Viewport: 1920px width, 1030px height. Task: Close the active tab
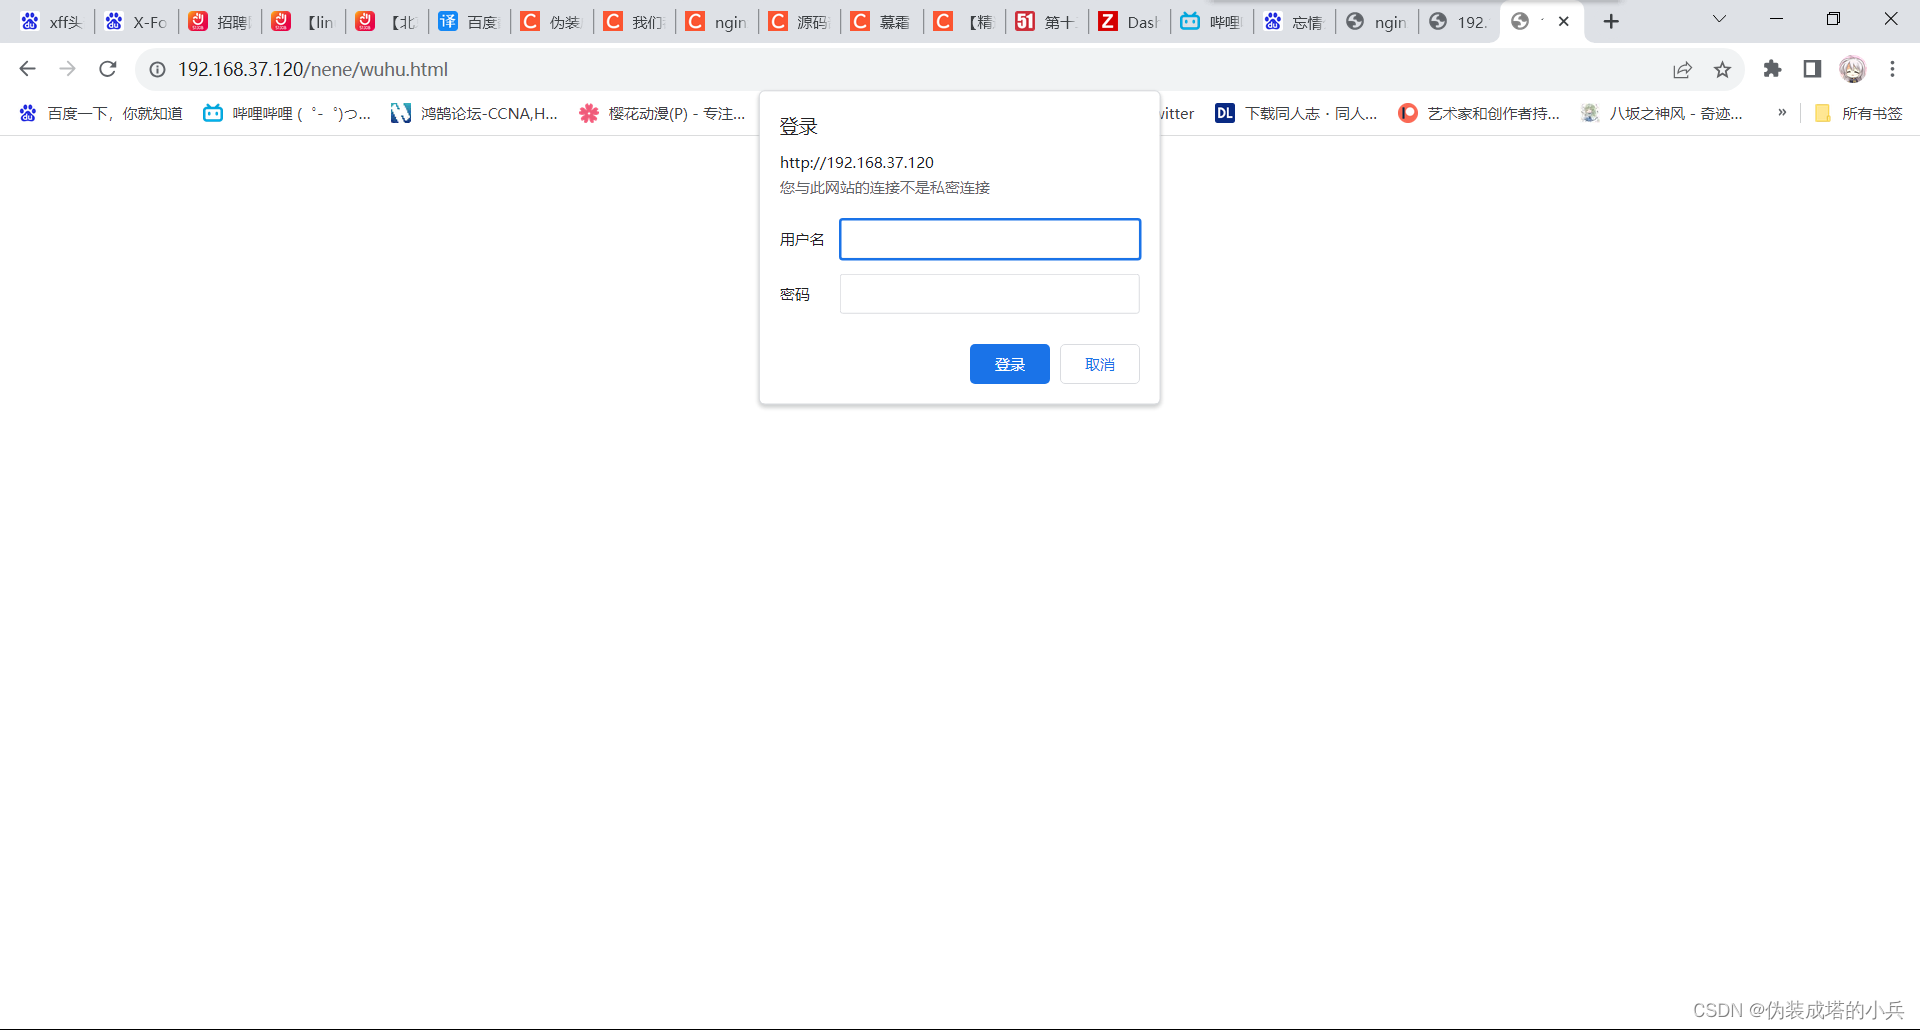[1564, 22]
